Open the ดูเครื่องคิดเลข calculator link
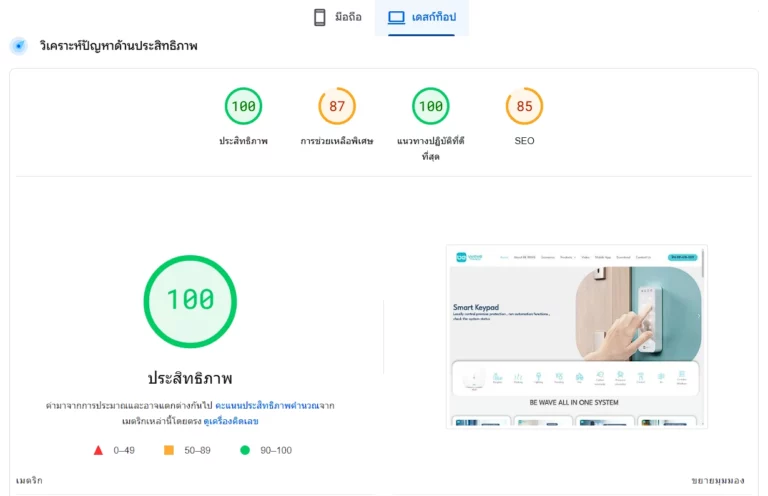This screenshot has width=768, height=496. pos(231,421)
